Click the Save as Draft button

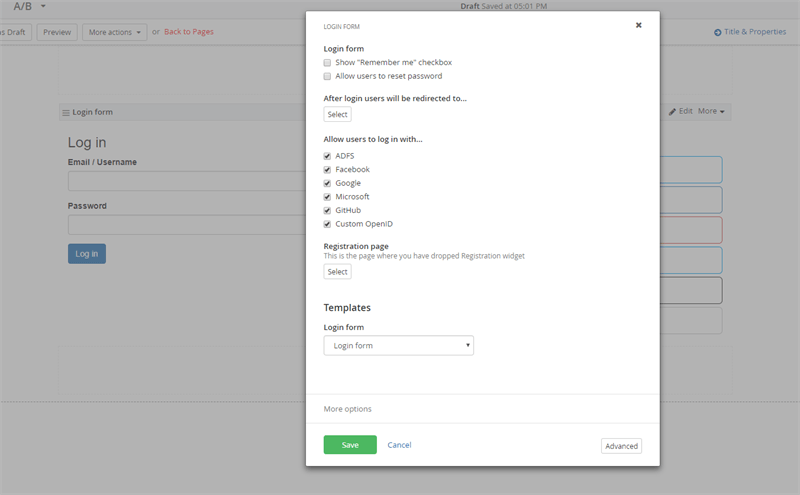[x=16, y=32]
